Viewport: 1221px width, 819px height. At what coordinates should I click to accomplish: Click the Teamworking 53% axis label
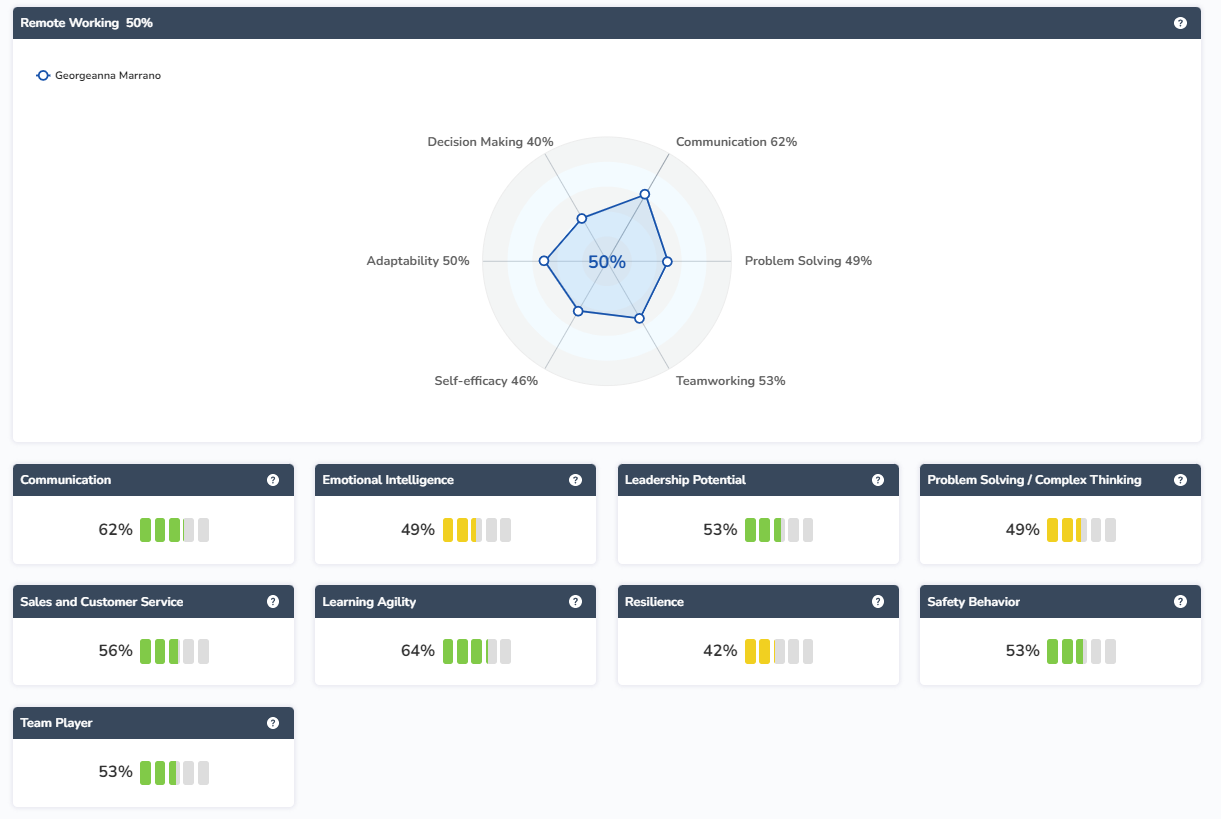pos(730,381)
